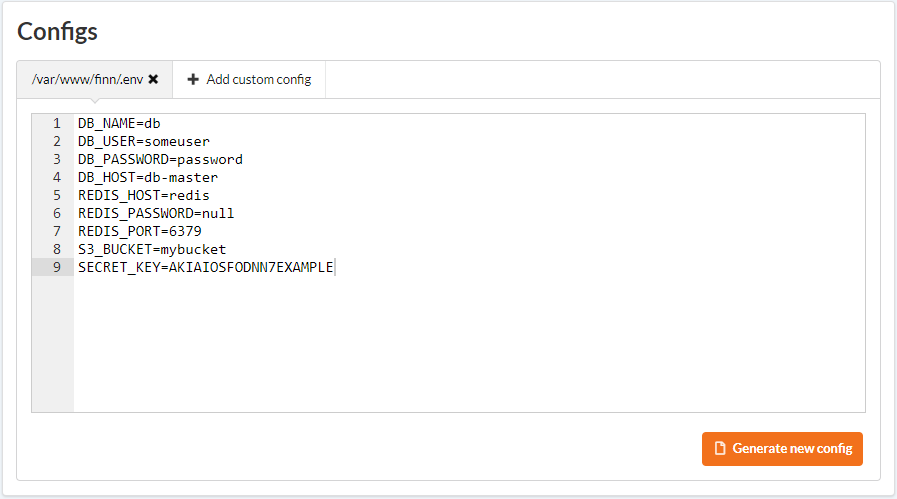
Task: Click line number 1 in the gutter
Action: pyautogui.click(x=57, y=124)
